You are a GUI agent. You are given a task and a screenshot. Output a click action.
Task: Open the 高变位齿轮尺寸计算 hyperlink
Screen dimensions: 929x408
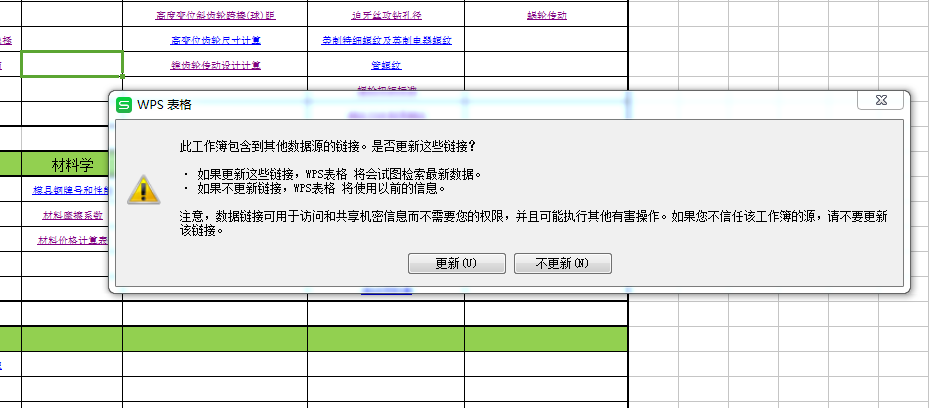pyautogui.click(x=216, y=40)
